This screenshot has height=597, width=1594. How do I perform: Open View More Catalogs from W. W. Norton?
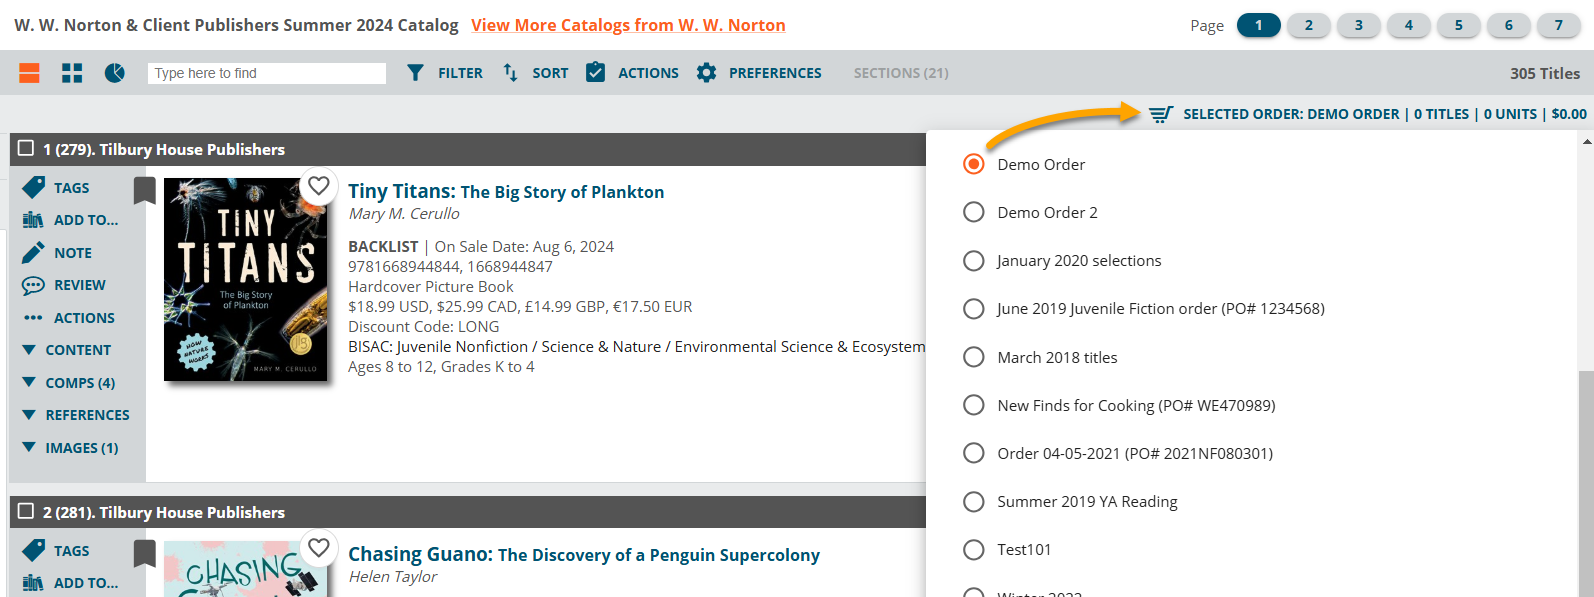point(628,25)
